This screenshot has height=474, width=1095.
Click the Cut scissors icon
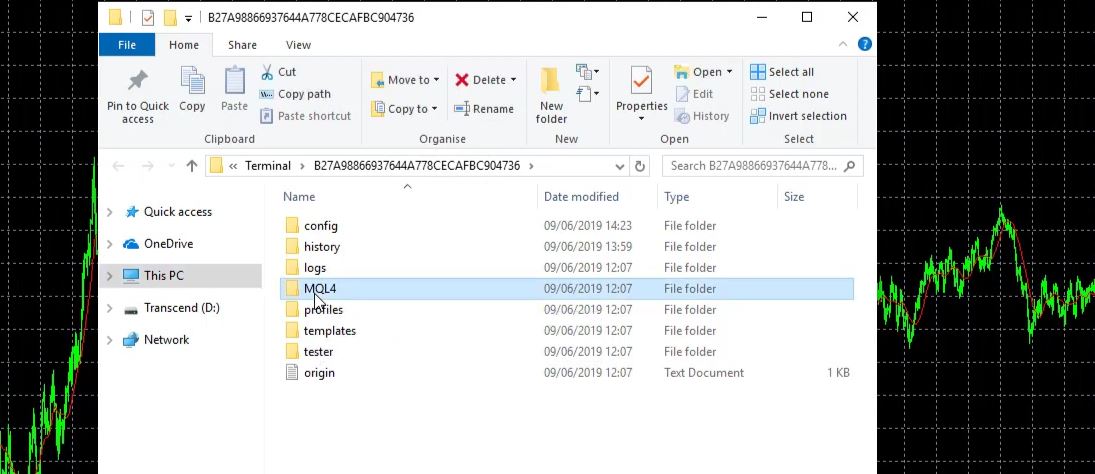click(268, 72)
